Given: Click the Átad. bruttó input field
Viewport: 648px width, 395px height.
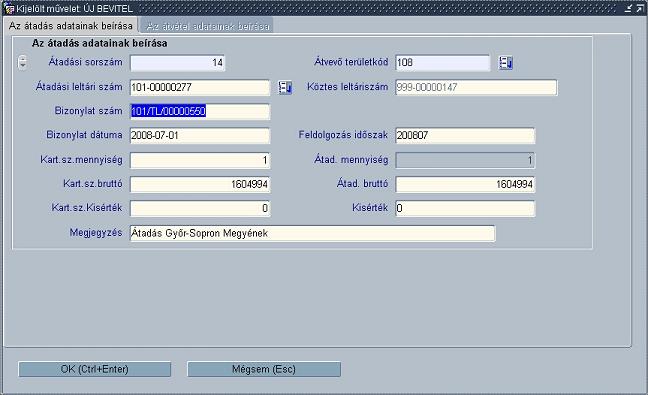Looking at the screenshot, I should [465, 184].
